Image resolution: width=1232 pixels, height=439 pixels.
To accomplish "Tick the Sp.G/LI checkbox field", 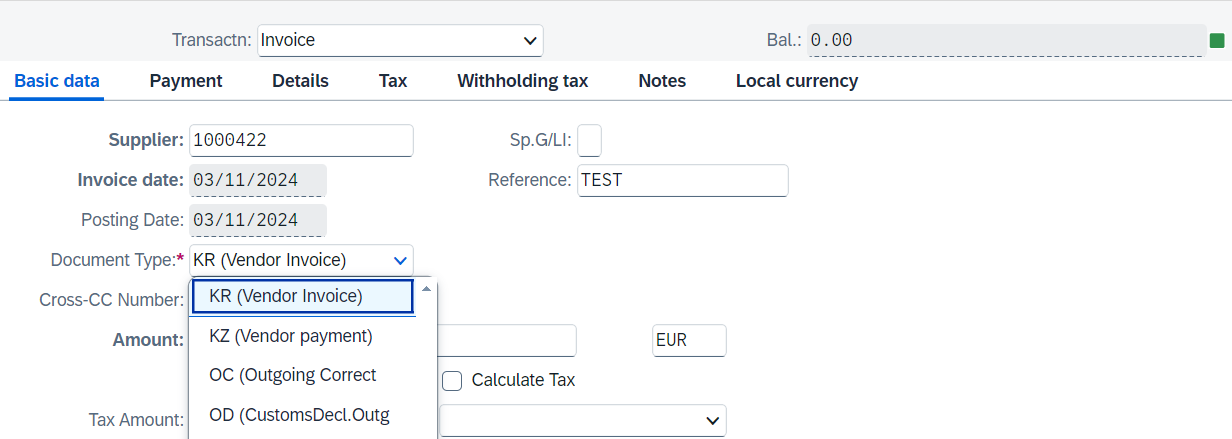I will coord(590,141).
